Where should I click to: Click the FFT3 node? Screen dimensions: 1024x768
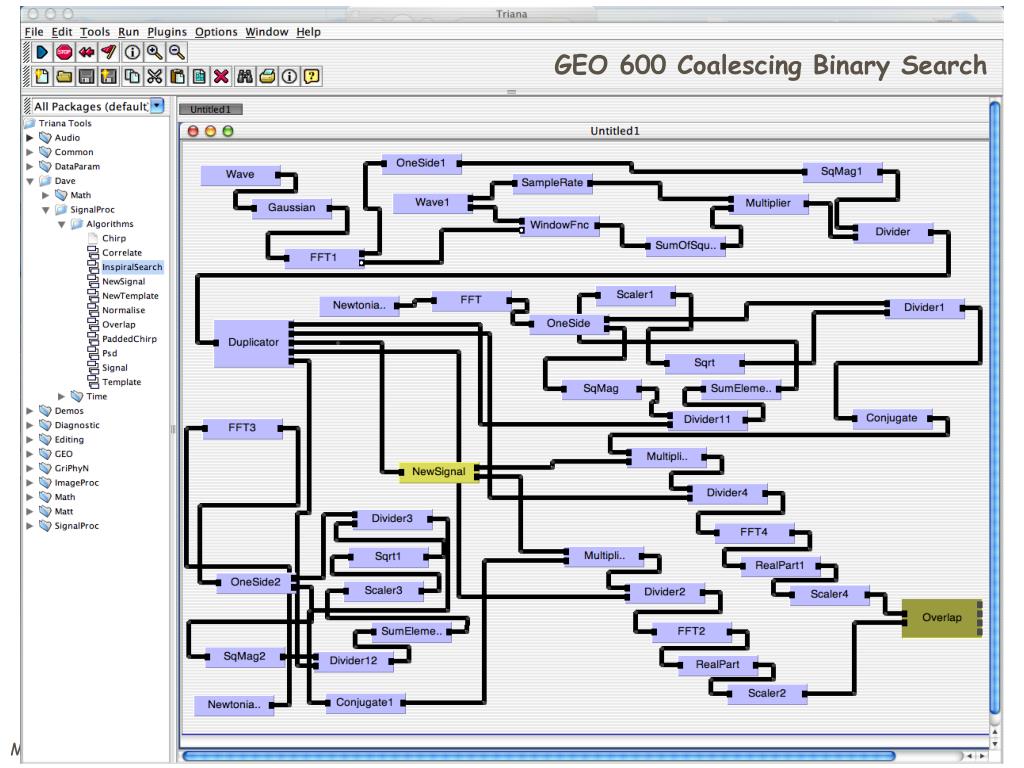click(242, 428)
